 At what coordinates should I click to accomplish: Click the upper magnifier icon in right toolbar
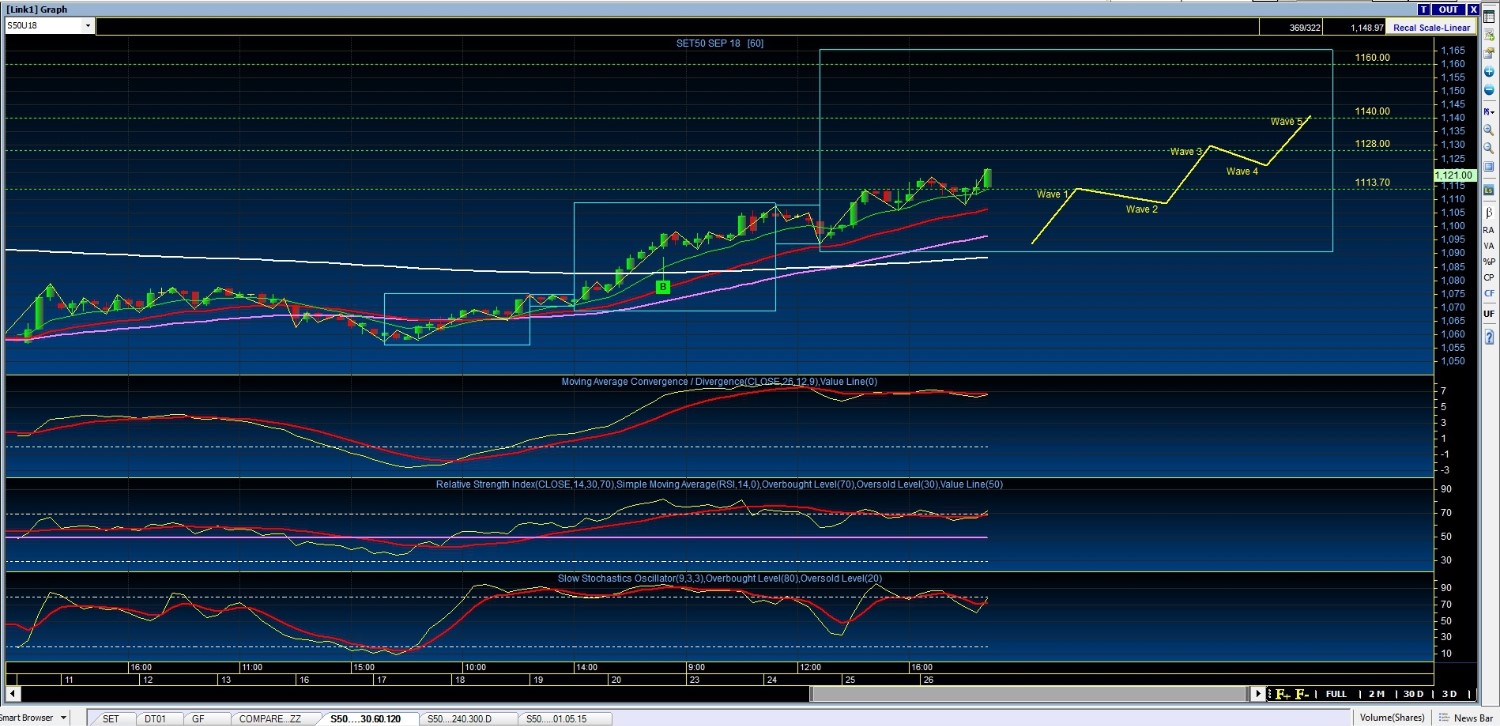point(1488,130)
